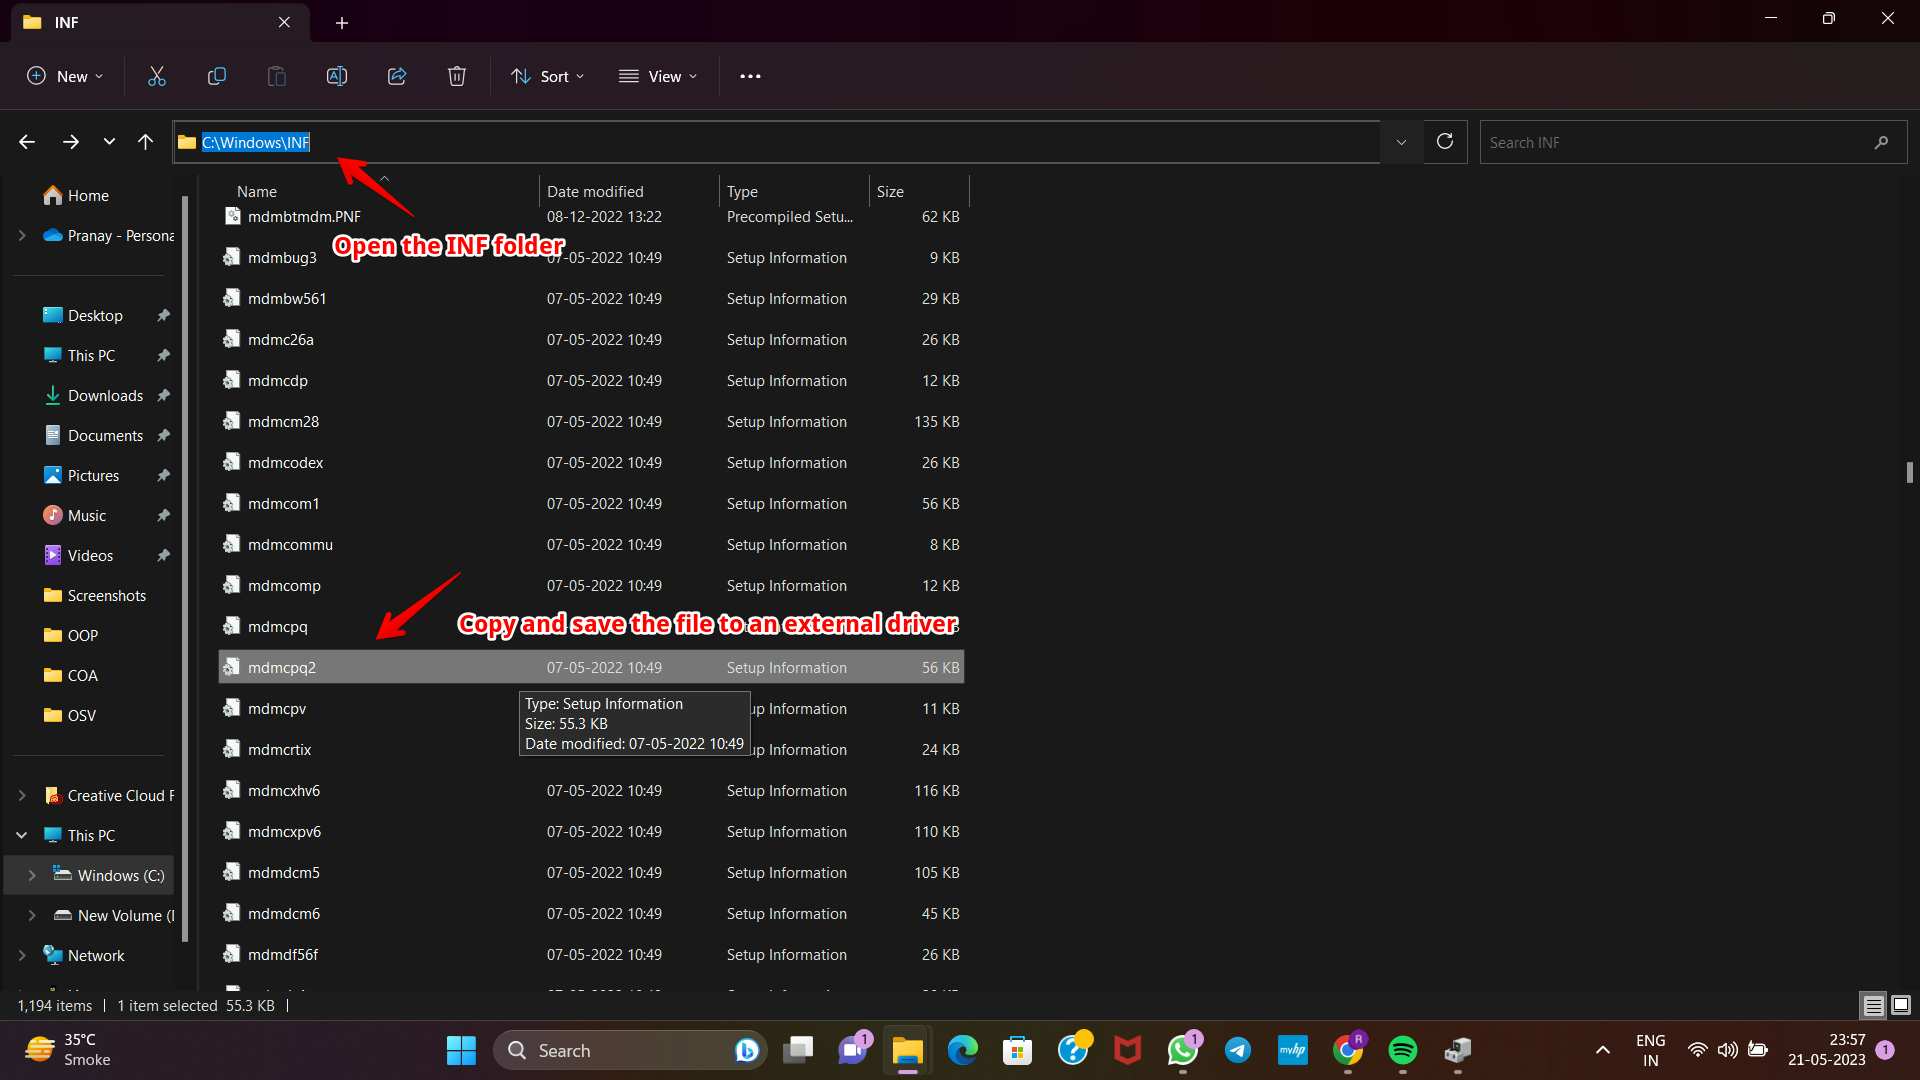Switch to details view in the status bar
This screenshot has width=1920, height=1080.
point(1871,1005)
